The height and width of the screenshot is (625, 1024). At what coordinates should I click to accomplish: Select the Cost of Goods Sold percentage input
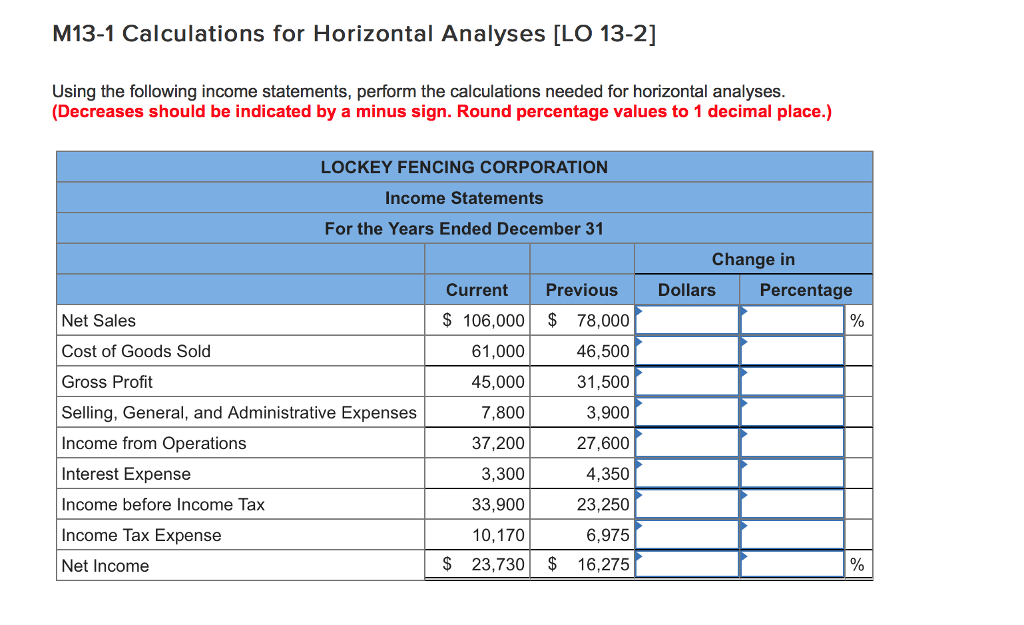point(791,351)
